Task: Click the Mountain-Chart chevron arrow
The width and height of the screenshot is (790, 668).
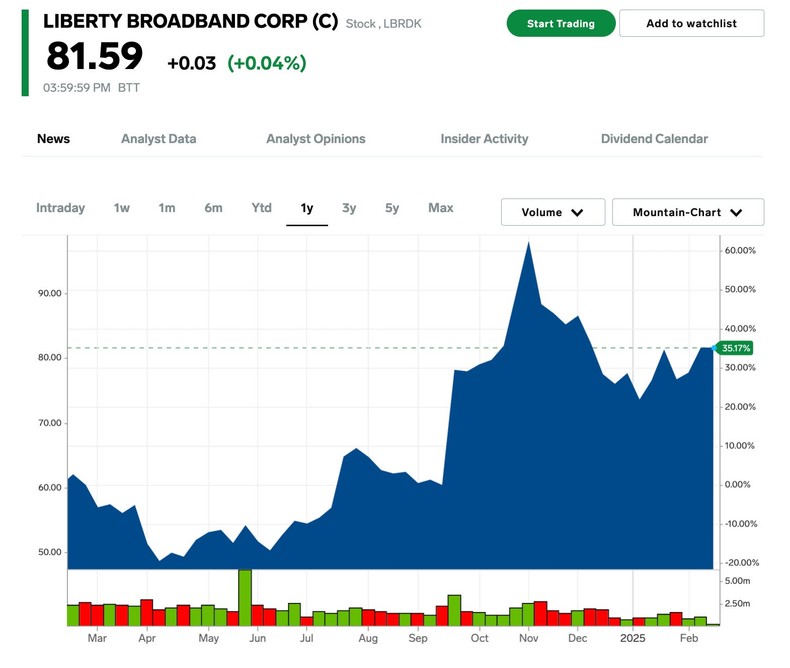Action: [x=736, y=213]
